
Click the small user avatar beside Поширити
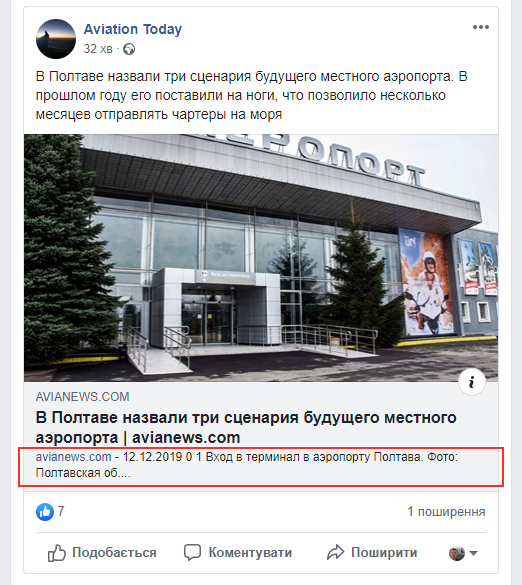[x=457, y=553]
